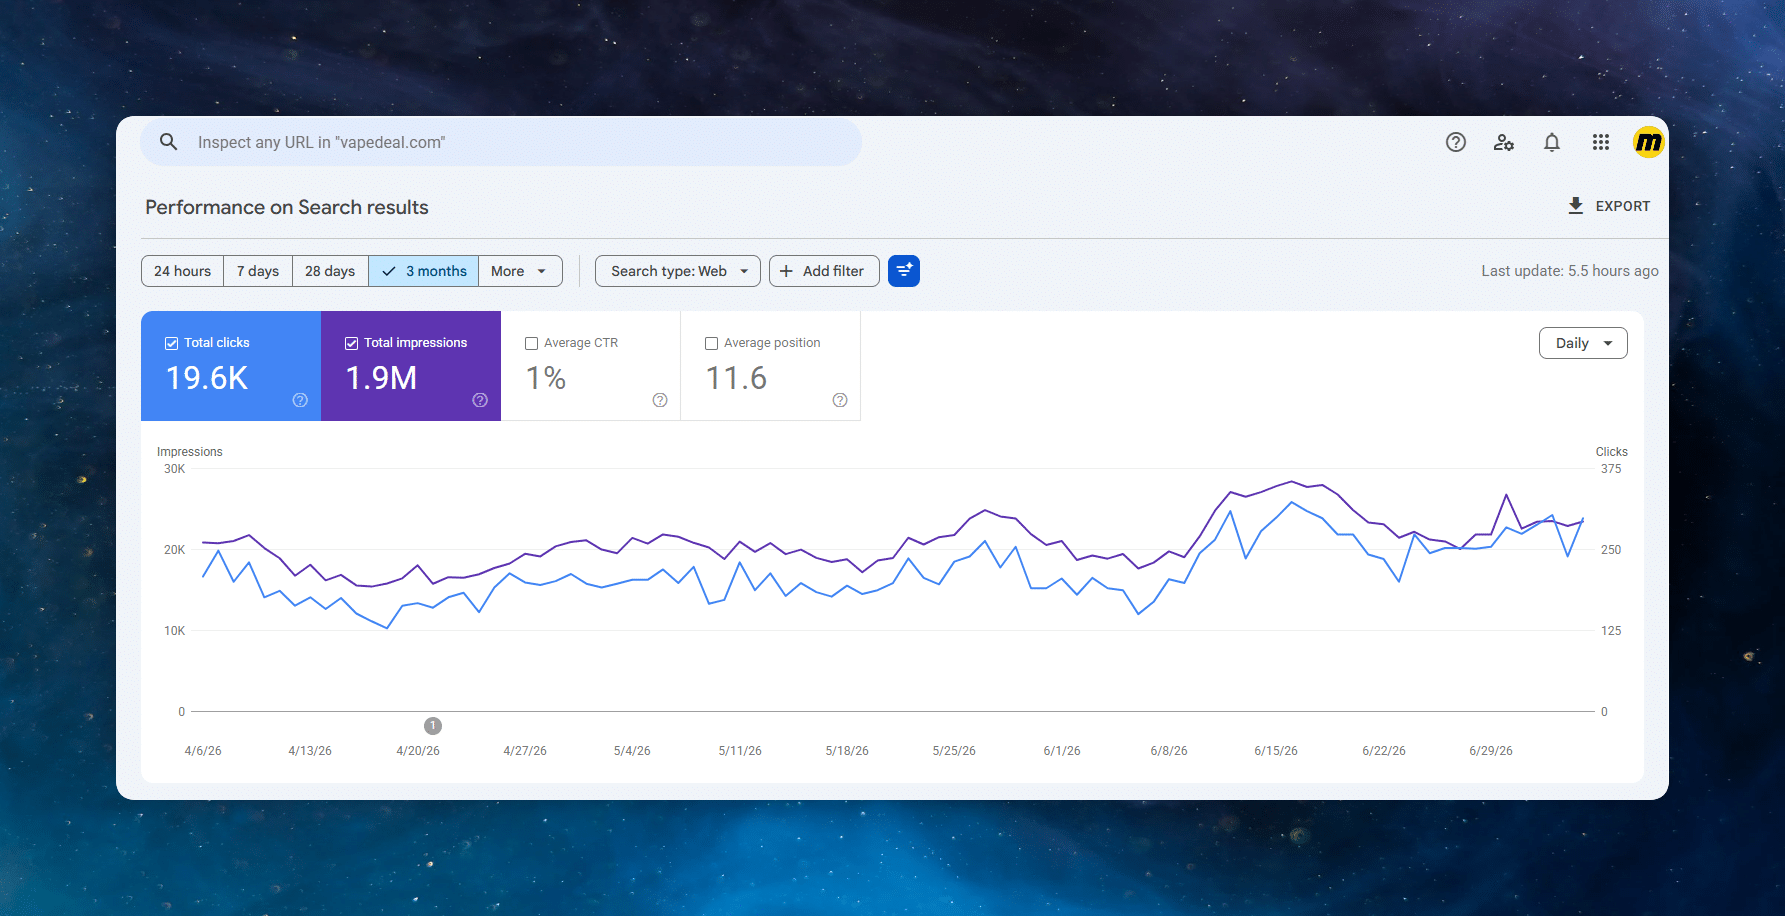Open the Help question mark icon
This screenshot has width=1785, height=916.
tap(1456, 142)
